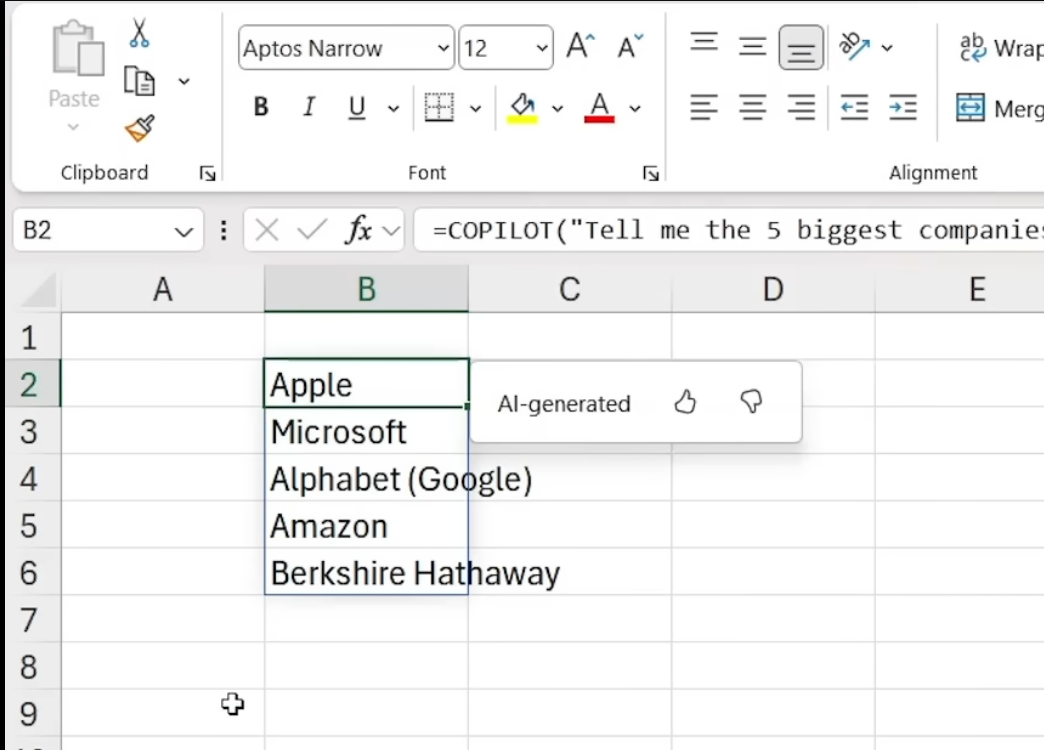The image size is (1044, 750).
Task: Decrease indent icon
Action: pyautogui.click(x=854, y=107)
